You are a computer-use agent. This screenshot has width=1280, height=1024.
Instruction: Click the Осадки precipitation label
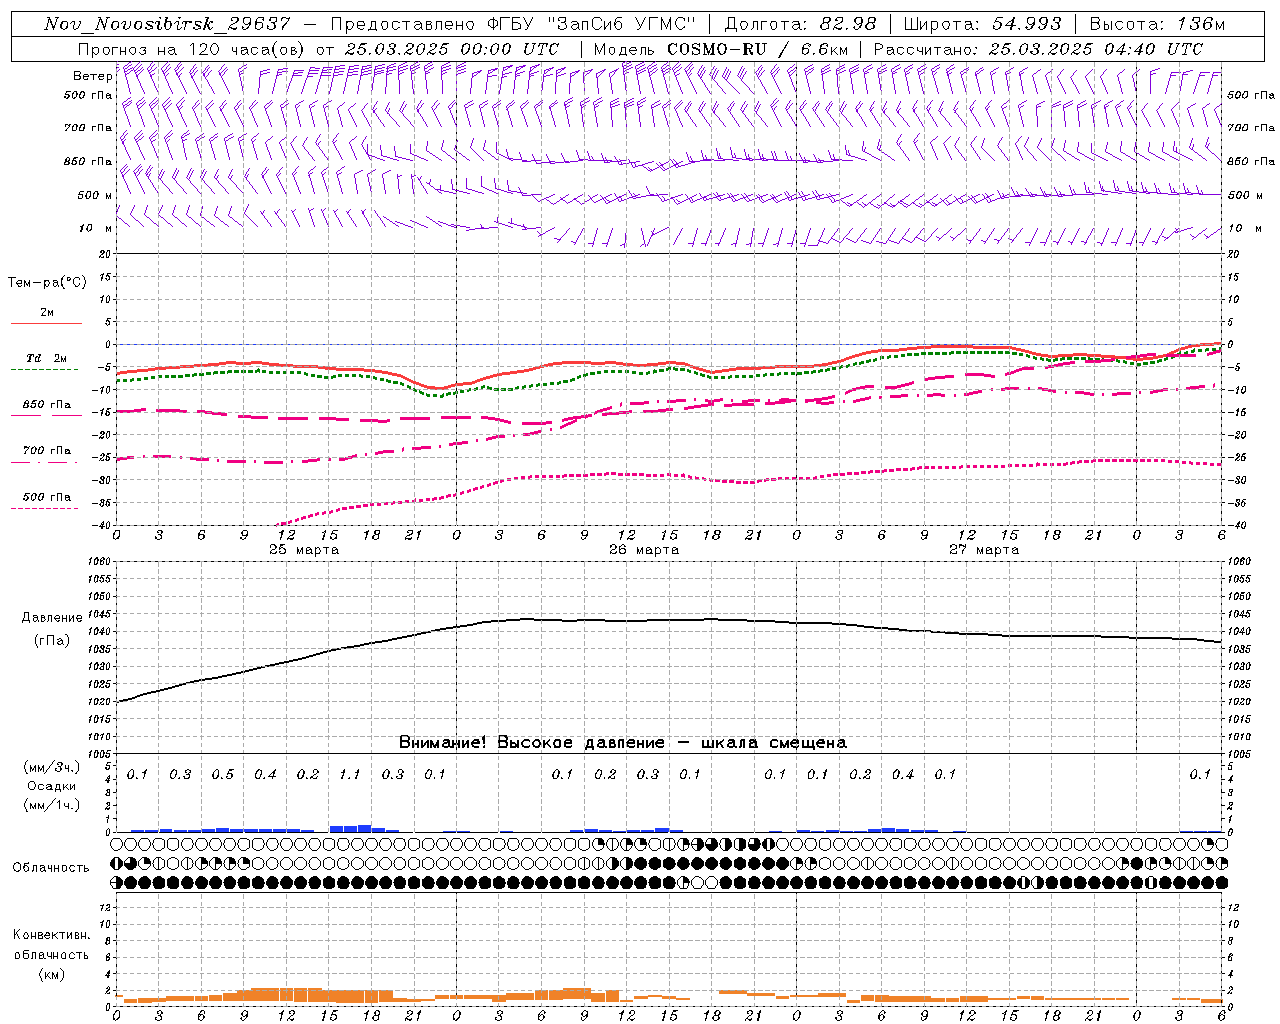tap(52, 786)
